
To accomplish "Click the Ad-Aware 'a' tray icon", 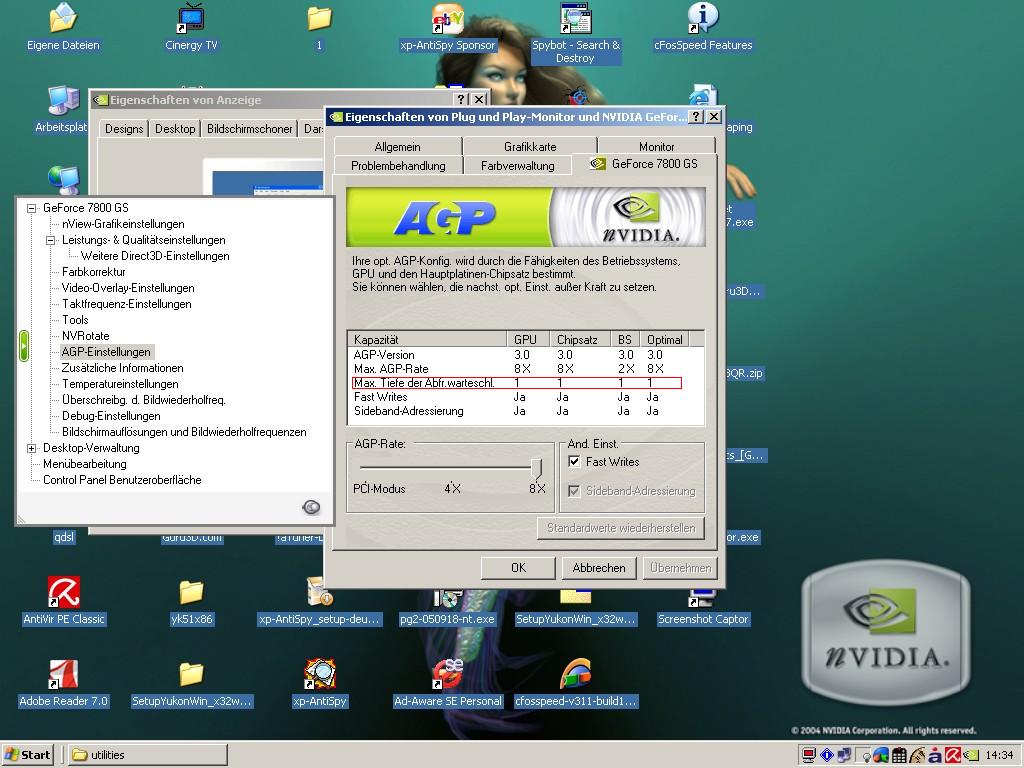I will pos(935,756).
